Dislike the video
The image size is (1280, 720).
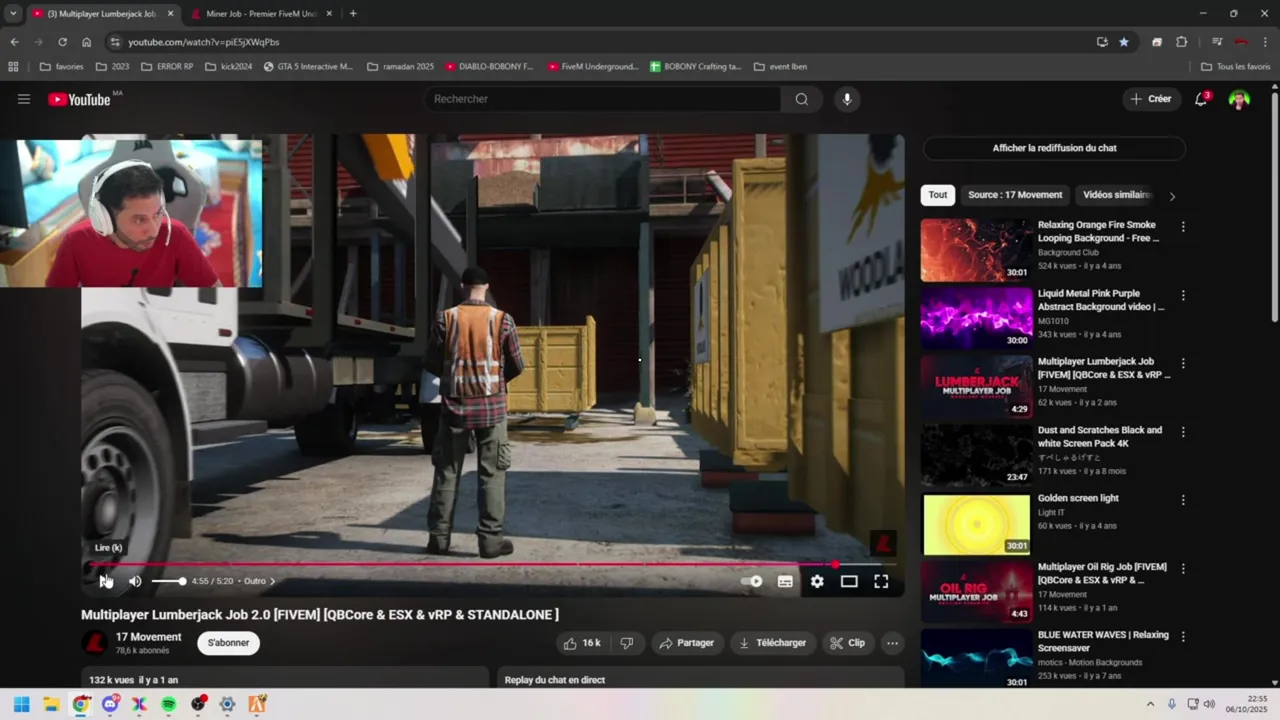(627, 643)
